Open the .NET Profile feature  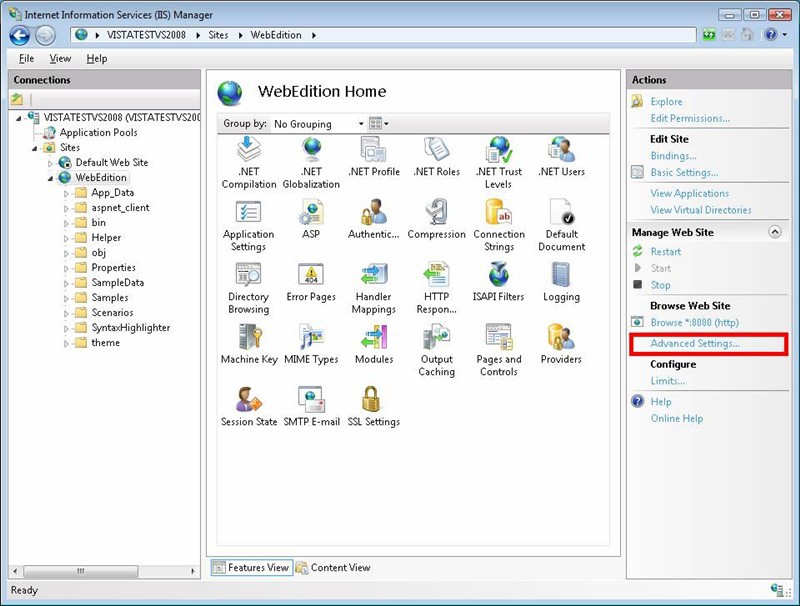pyautogui.click(x=374, y=156)
